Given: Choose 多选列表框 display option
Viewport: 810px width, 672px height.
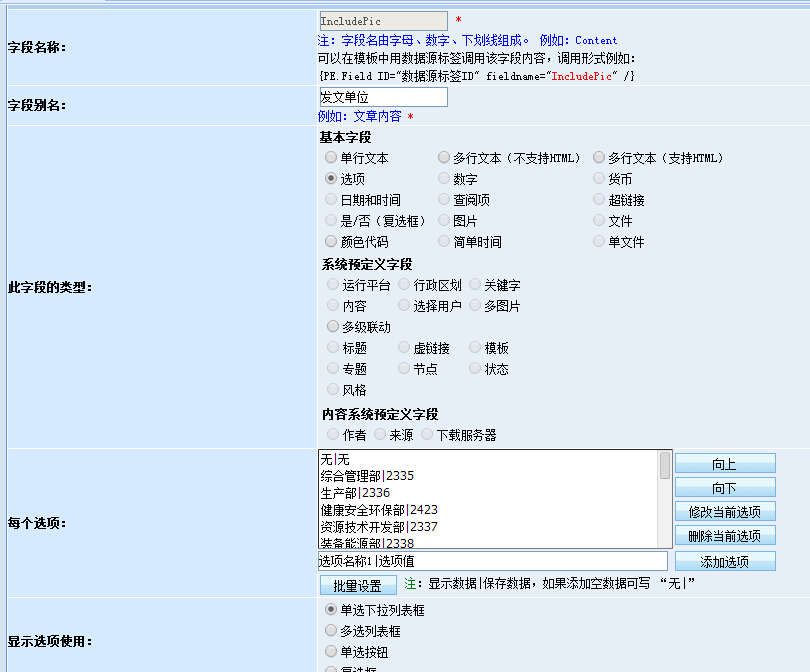Looking at the screenshot, I should (331, 631).
